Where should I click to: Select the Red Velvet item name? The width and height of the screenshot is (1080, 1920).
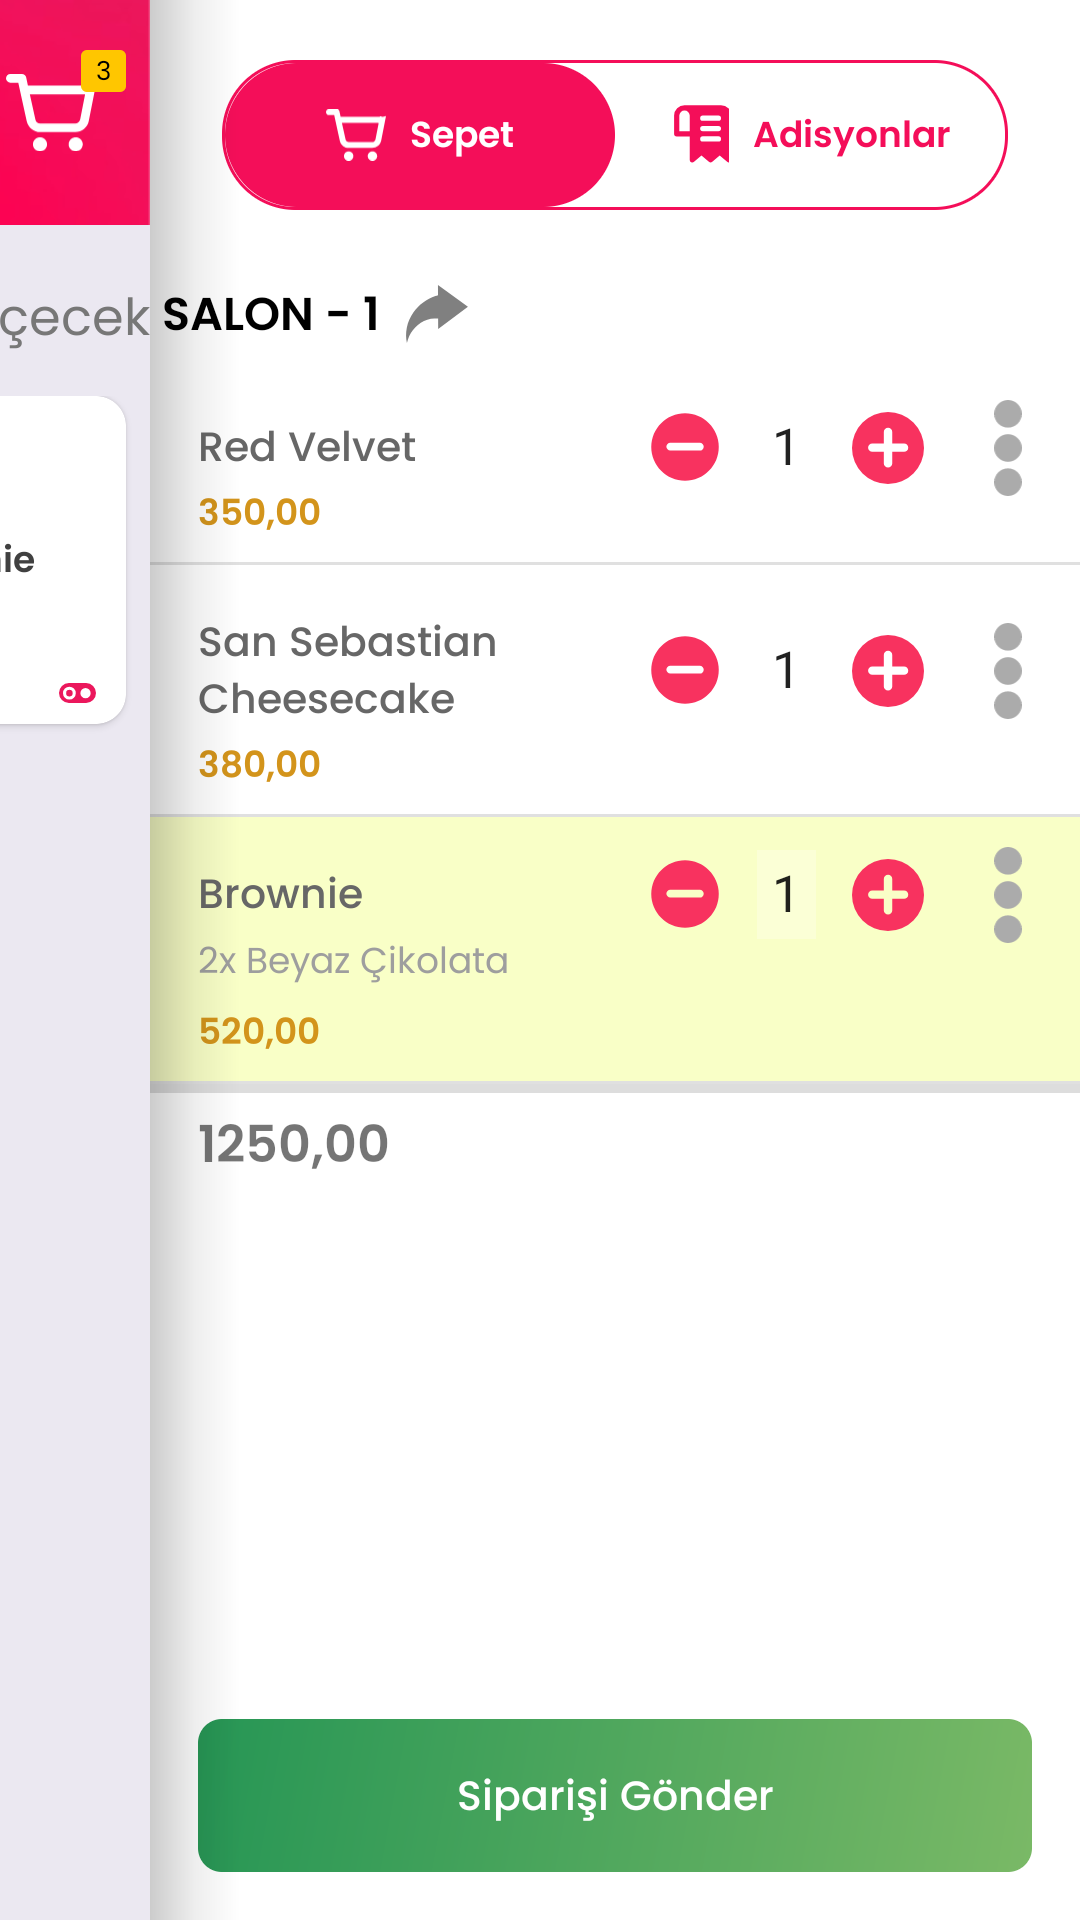pyautogui.click(x=307, y=447)
